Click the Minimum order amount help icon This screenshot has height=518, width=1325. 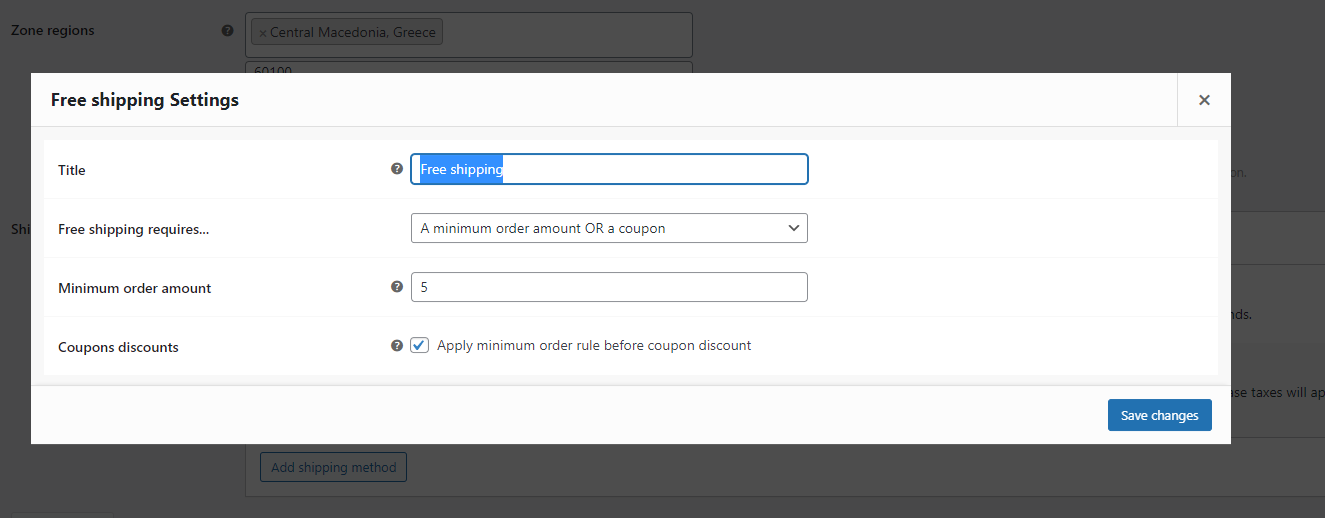click(397, 287)
